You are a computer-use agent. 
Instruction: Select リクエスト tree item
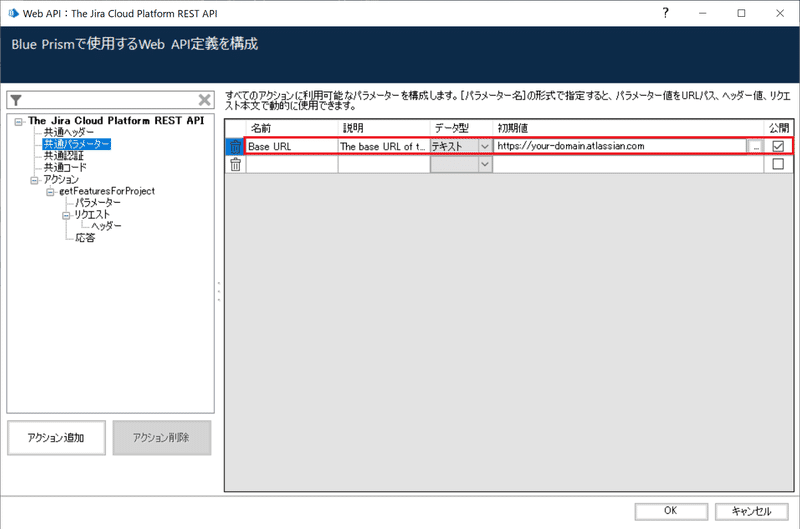pos(92,215)
